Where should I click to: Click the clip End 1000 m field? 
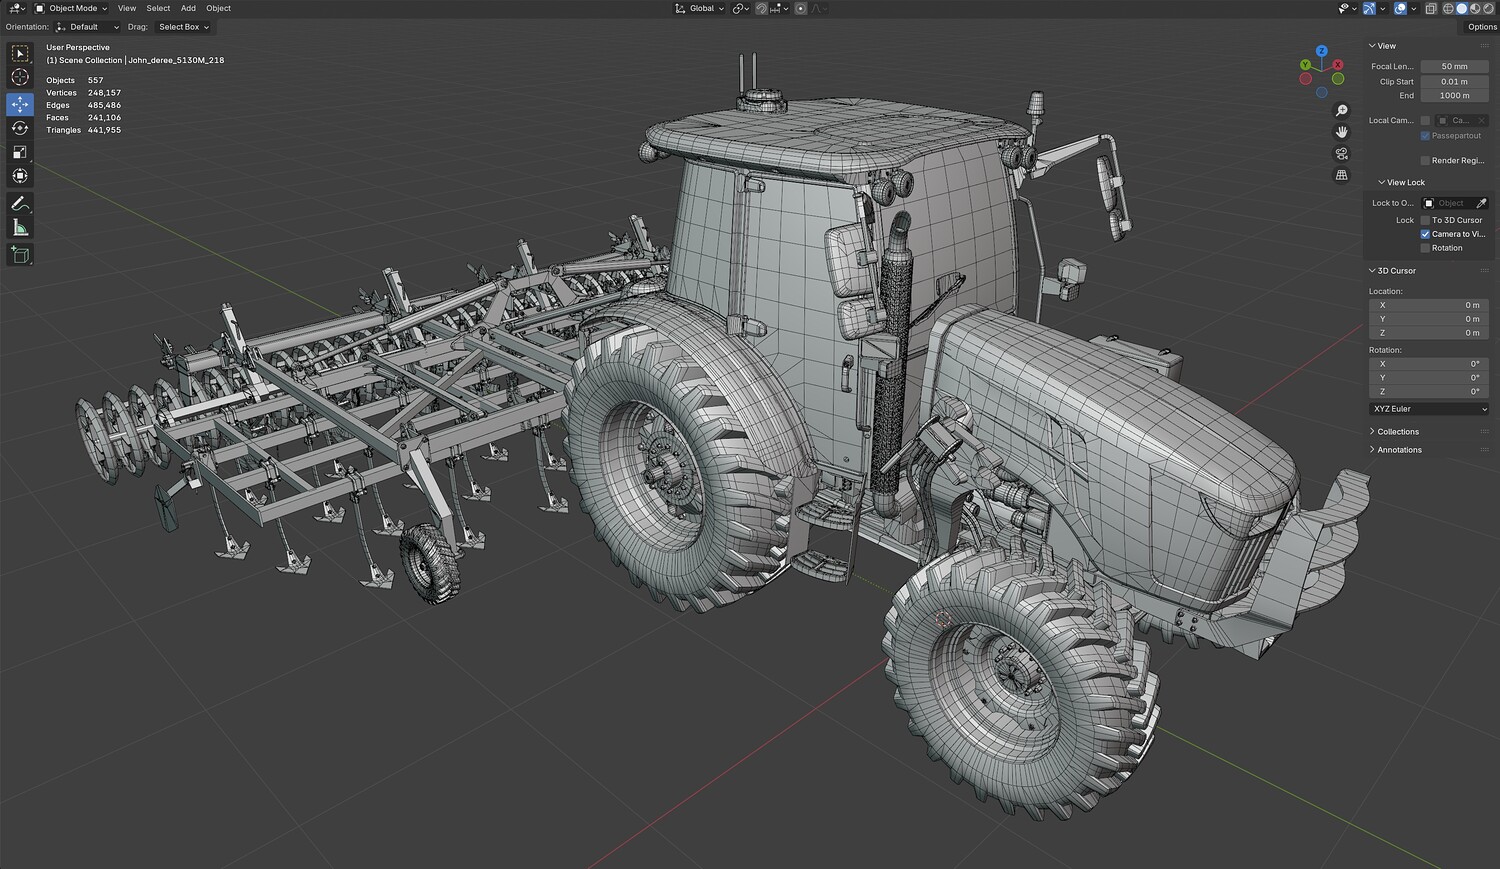(x=1454, y=96)
